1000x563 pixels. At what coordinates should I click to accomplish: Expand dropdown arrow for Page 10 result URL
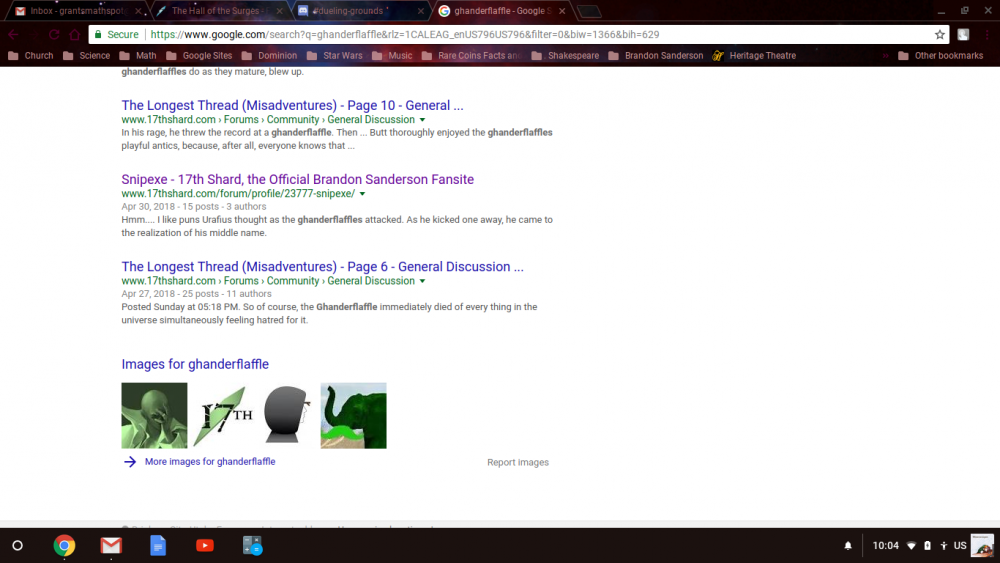pos(422,120)
